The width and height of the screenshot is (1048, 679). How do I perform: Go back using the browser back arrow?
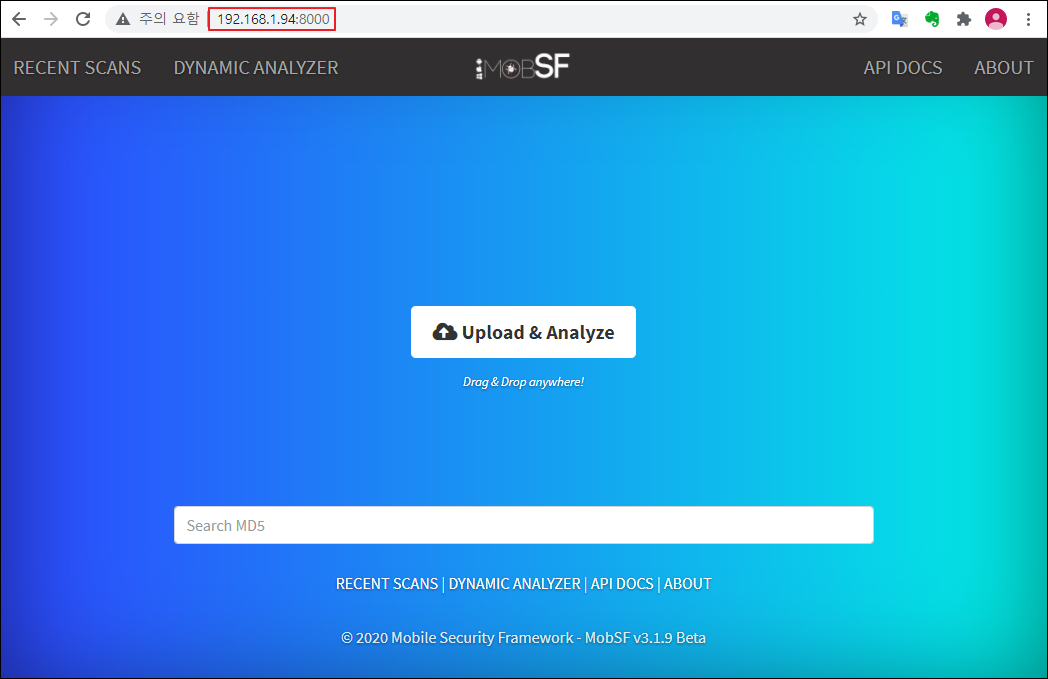19,19
